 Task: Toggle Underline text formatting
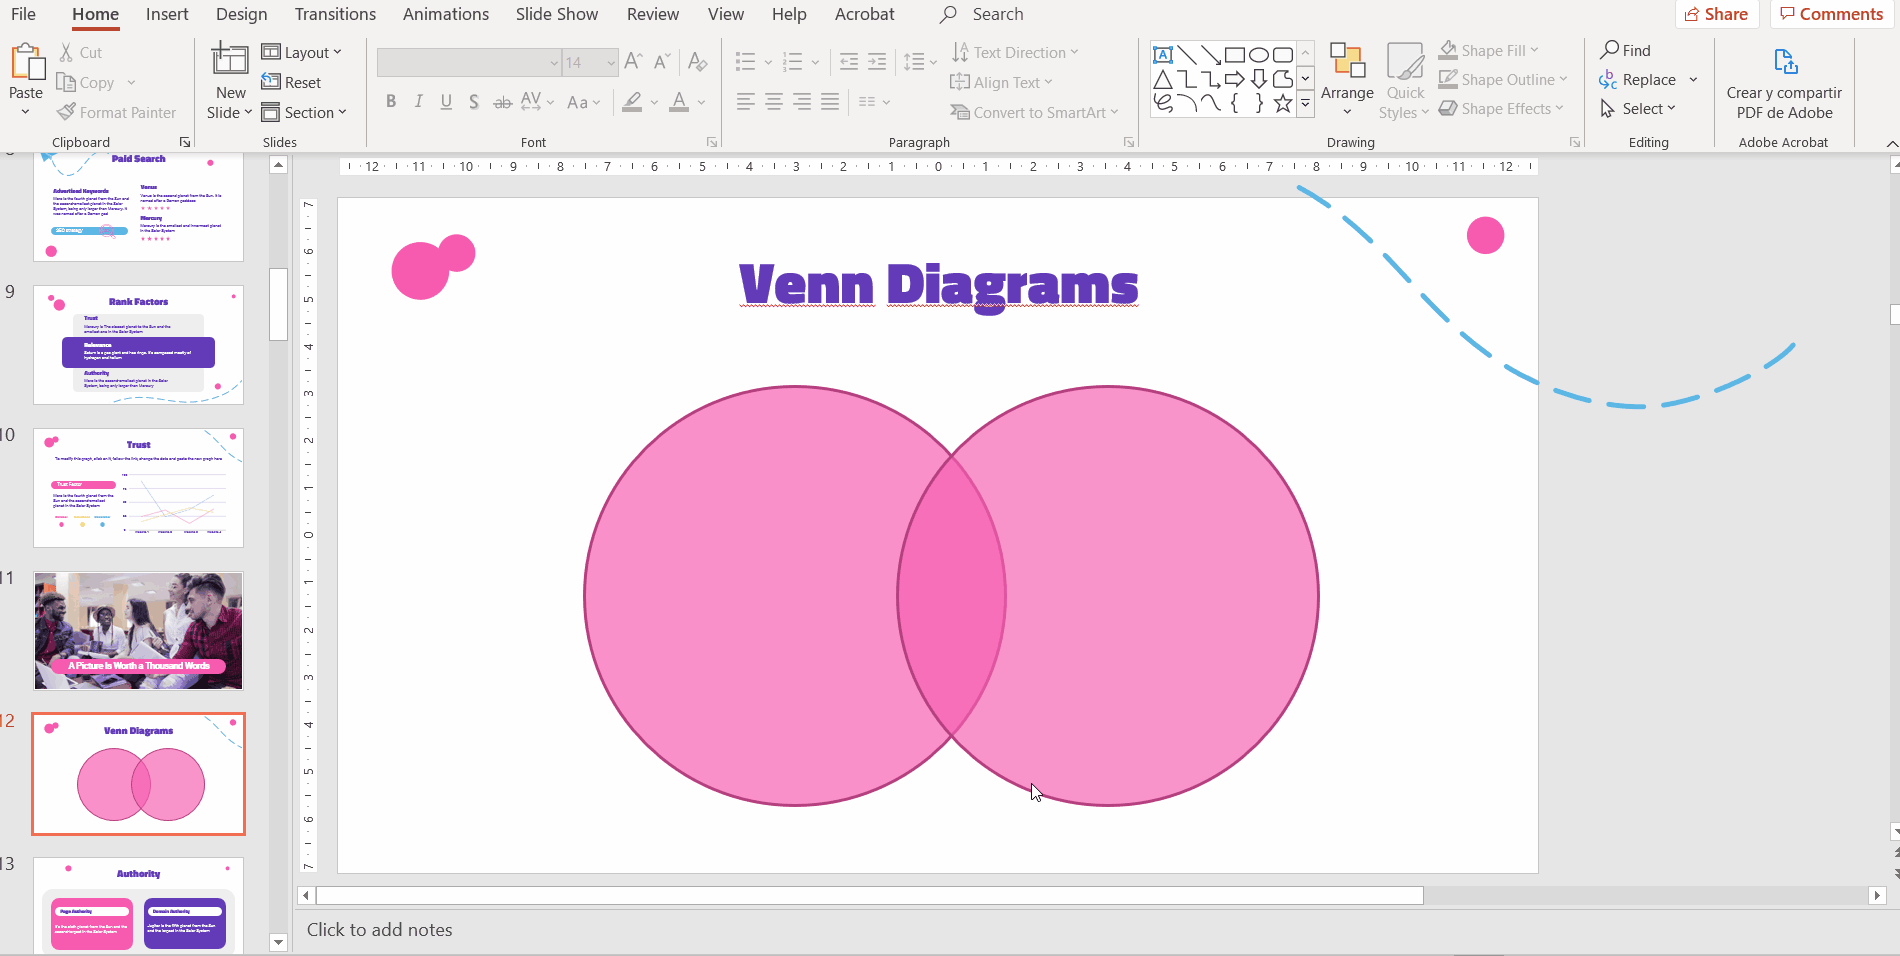click(446, 102)
